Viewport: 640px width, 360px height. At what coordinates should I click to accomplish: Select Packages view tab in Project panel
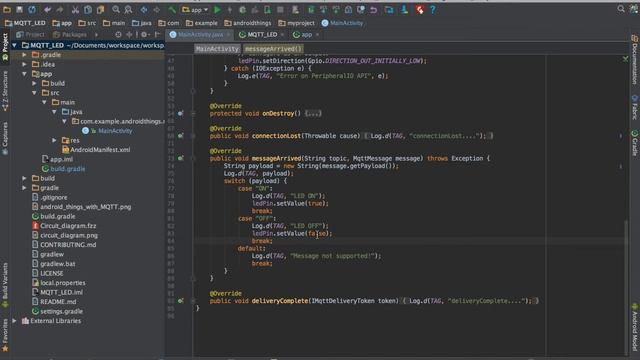(x=69, y=35)
